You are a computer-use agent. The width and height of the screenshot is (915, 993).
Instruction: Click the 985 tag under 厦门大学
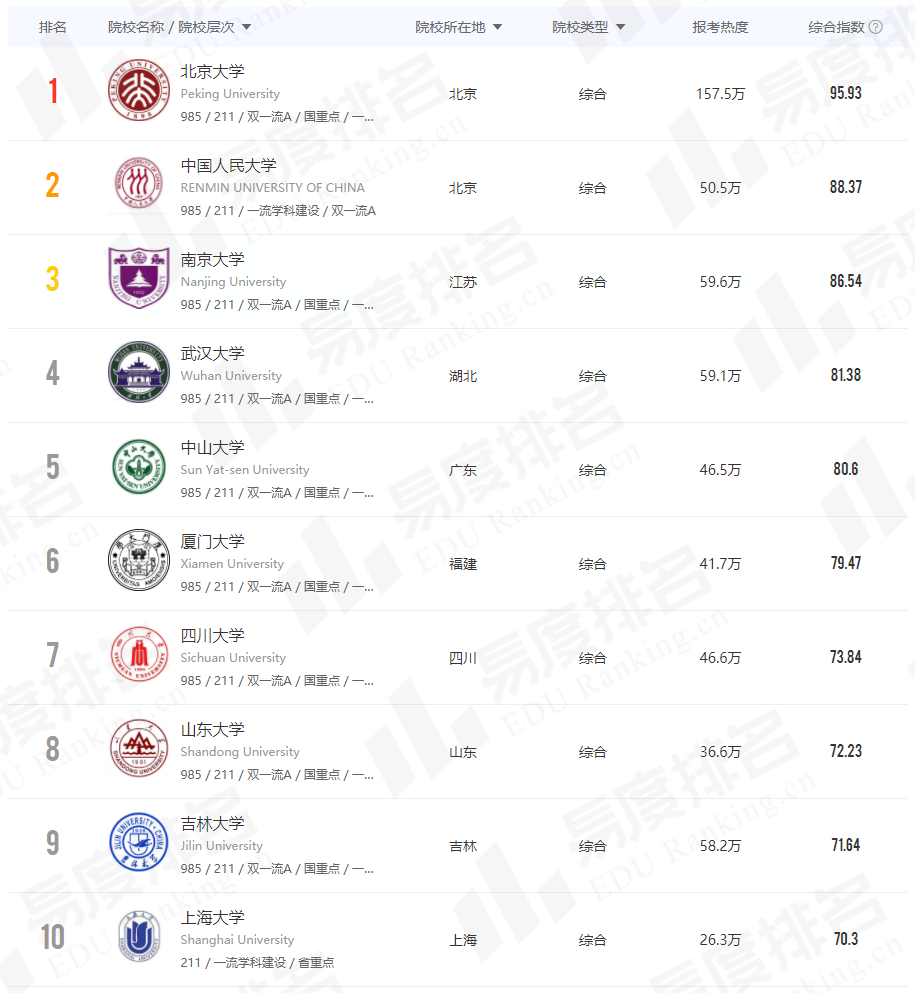(x=190, y=587)
